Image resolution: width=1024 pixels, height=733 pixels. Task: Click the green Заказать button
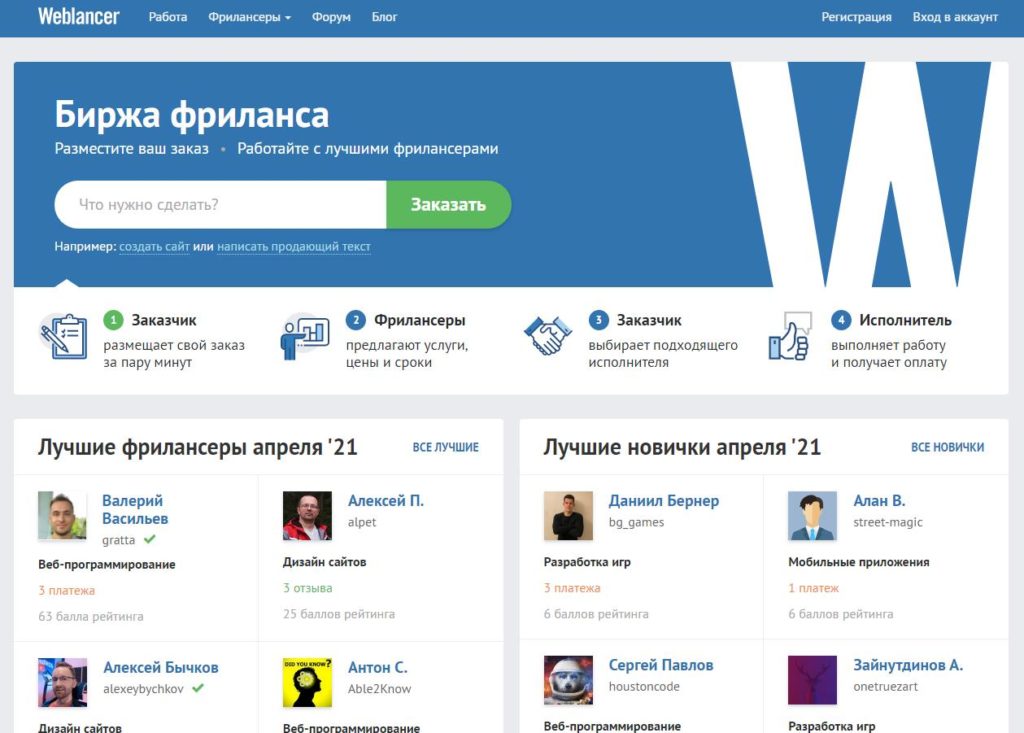point(449,204)
